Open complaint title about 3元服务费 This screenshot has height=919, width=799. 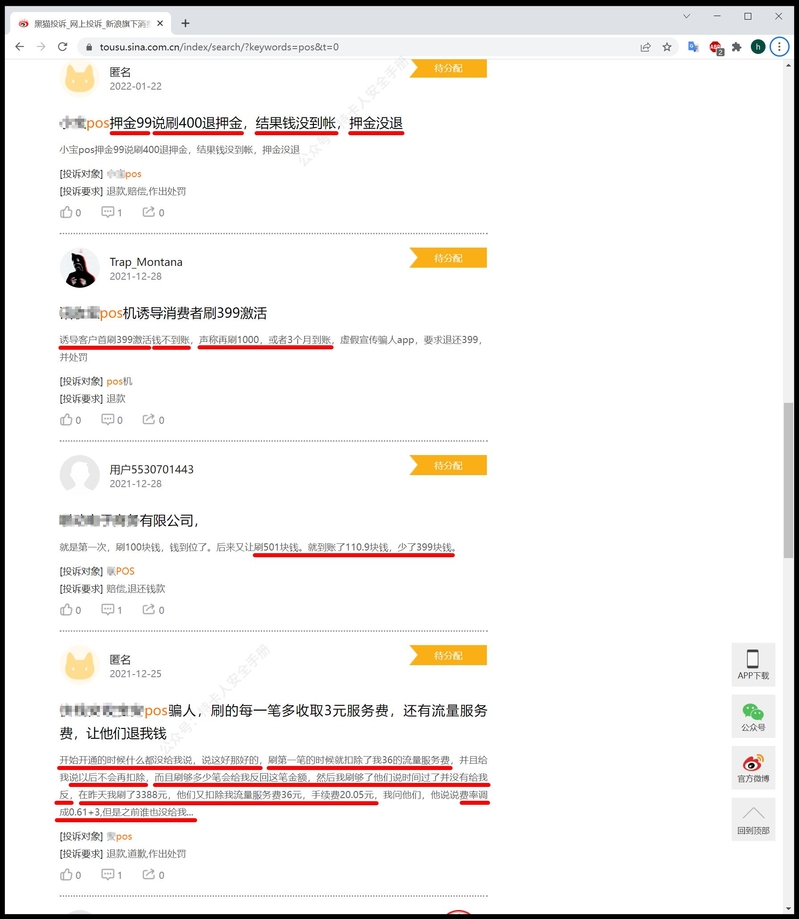(273, 721)
